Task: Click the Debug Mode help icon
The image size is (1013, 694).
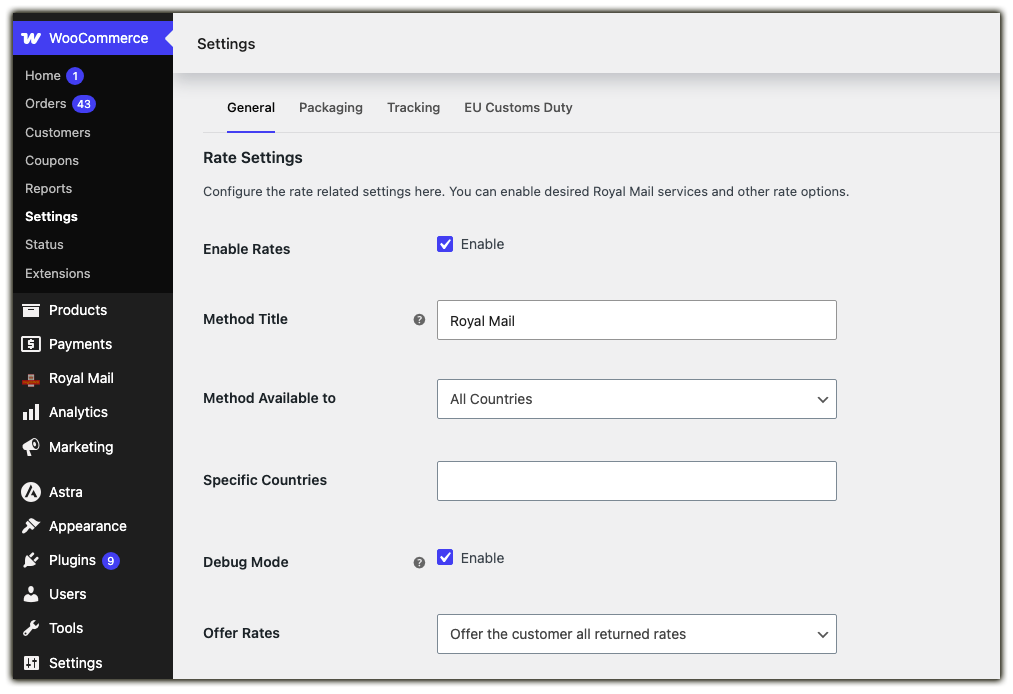Action: [419, 563]
